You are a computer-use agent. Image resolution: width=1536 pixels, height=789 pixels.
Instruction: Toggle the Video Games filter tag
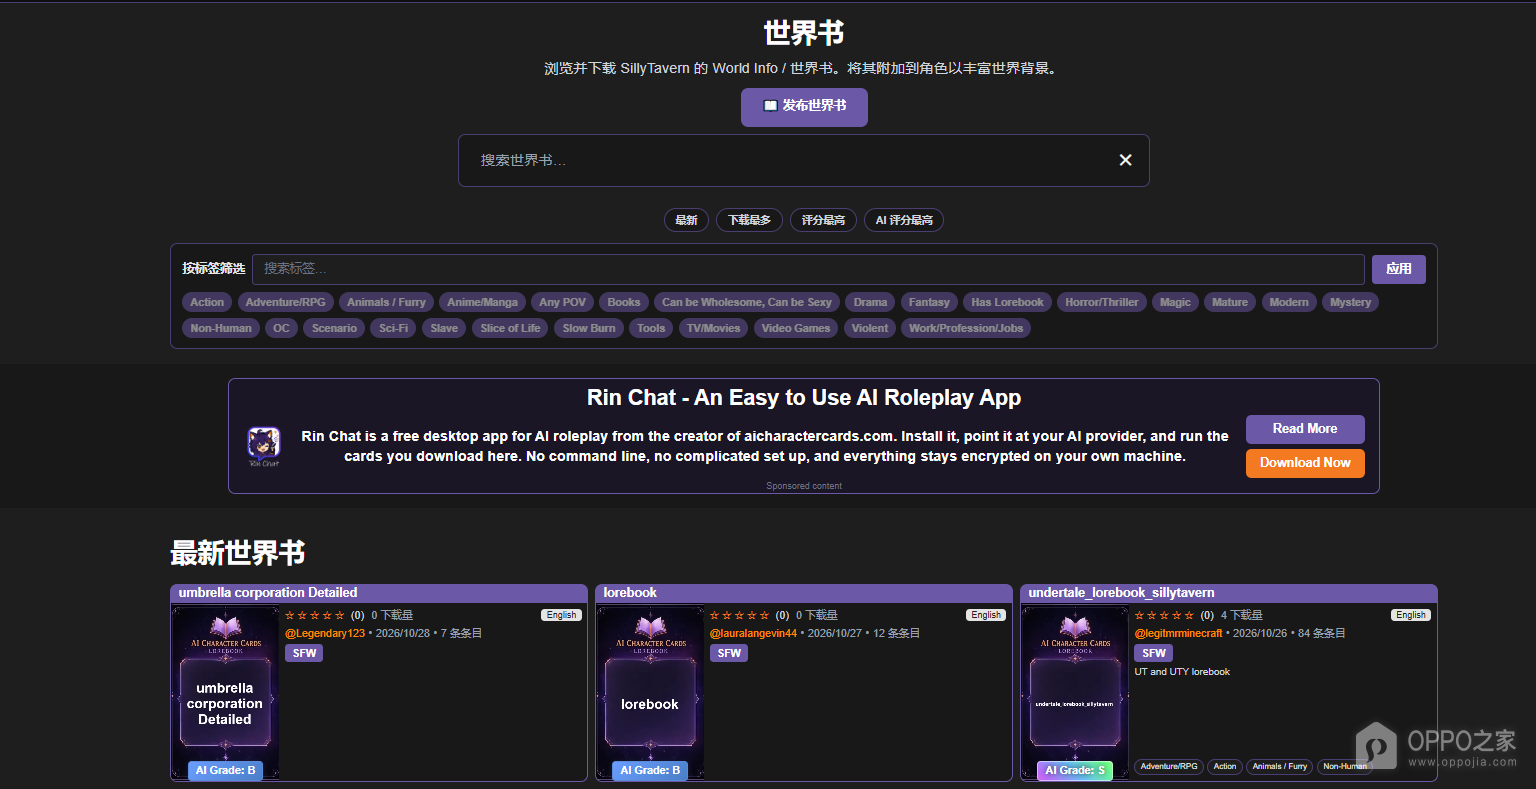tap(795, 328)
